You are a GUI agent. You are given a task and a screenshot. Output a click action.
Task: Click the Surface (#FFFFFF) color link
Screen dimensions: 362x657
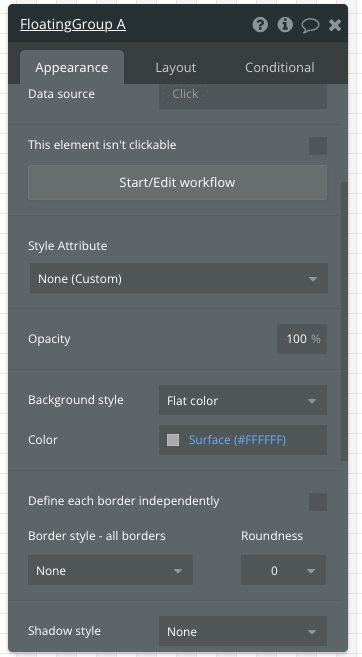coord(238,440)
